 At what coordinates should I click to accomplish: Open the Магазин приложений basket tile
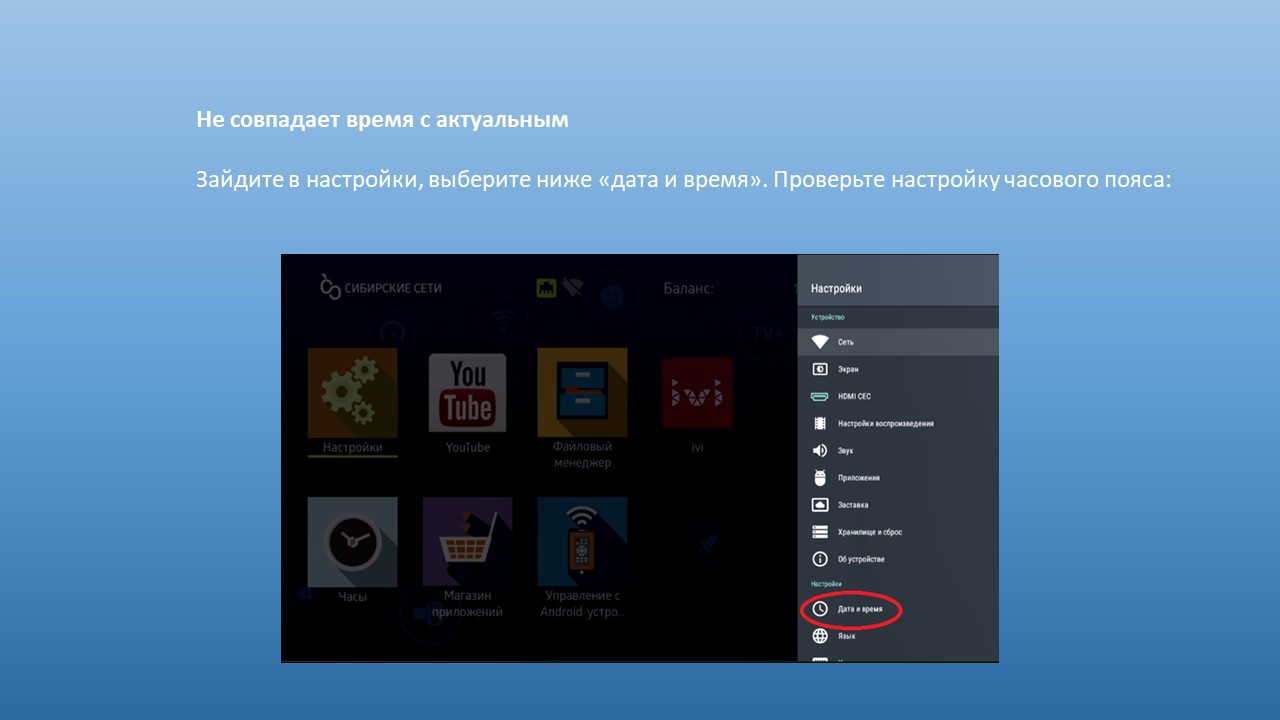pos(467,542)
